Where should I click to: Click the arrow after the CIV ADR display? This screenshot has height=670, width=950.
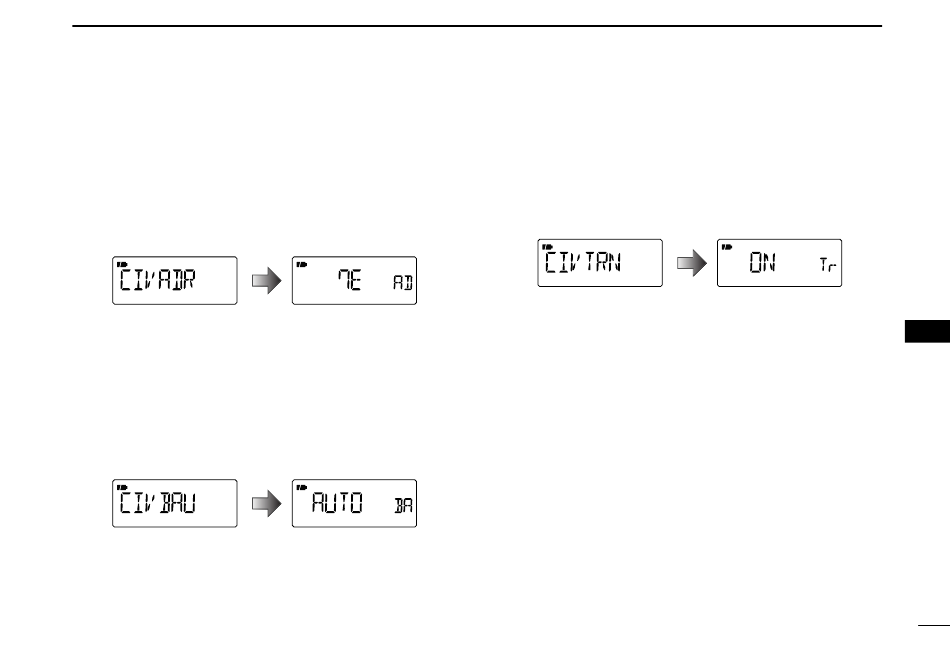pos(267,280)
